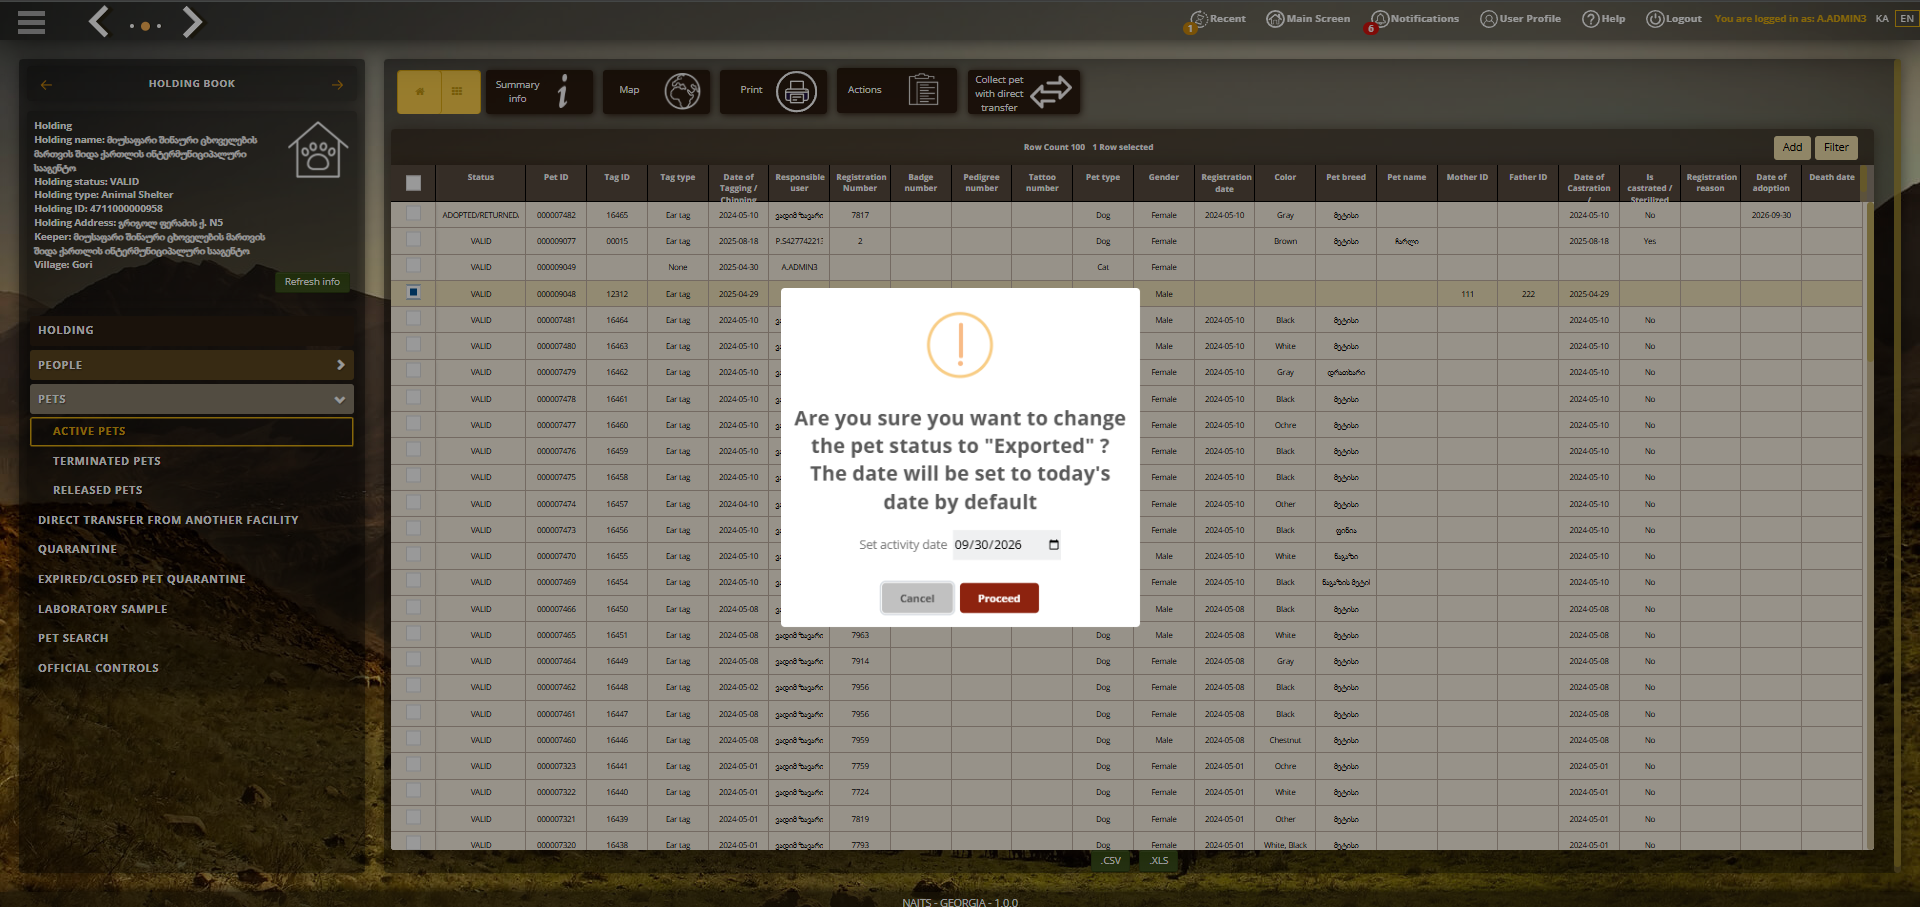Image resolution: width=1920 pixels, height=907 pixels.
Task: Click the red Proceed button
Action: 999,598
